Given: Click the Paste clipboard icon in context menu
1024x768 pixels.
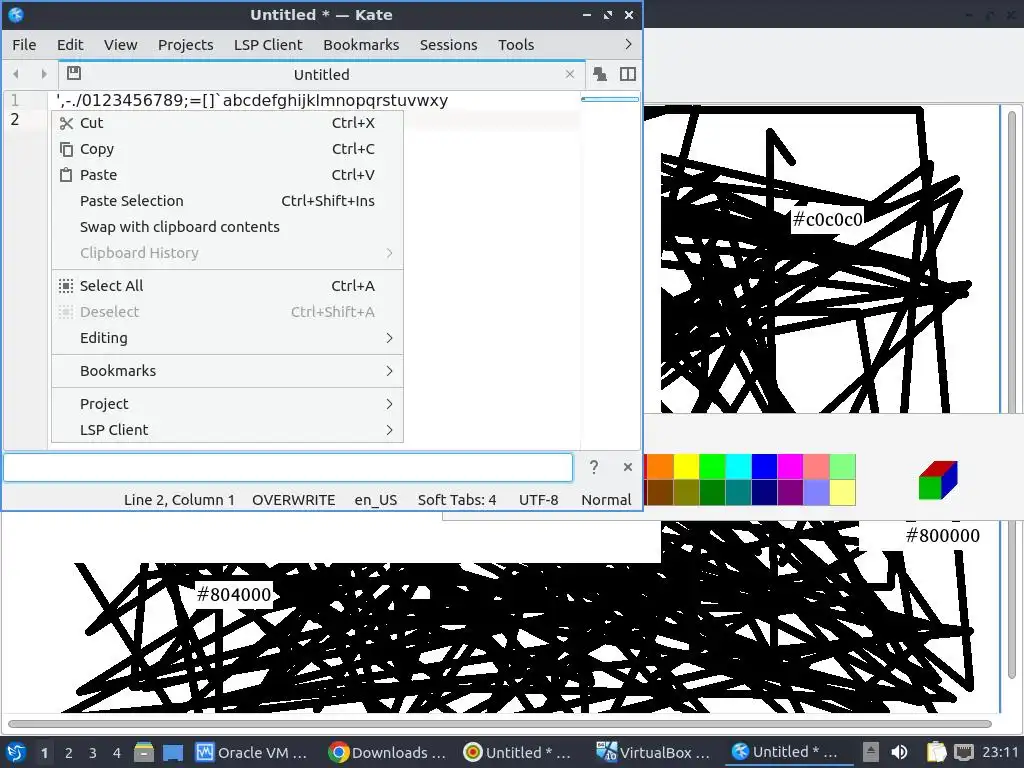Looking at the screenshot, I should [x=66, y=175].
